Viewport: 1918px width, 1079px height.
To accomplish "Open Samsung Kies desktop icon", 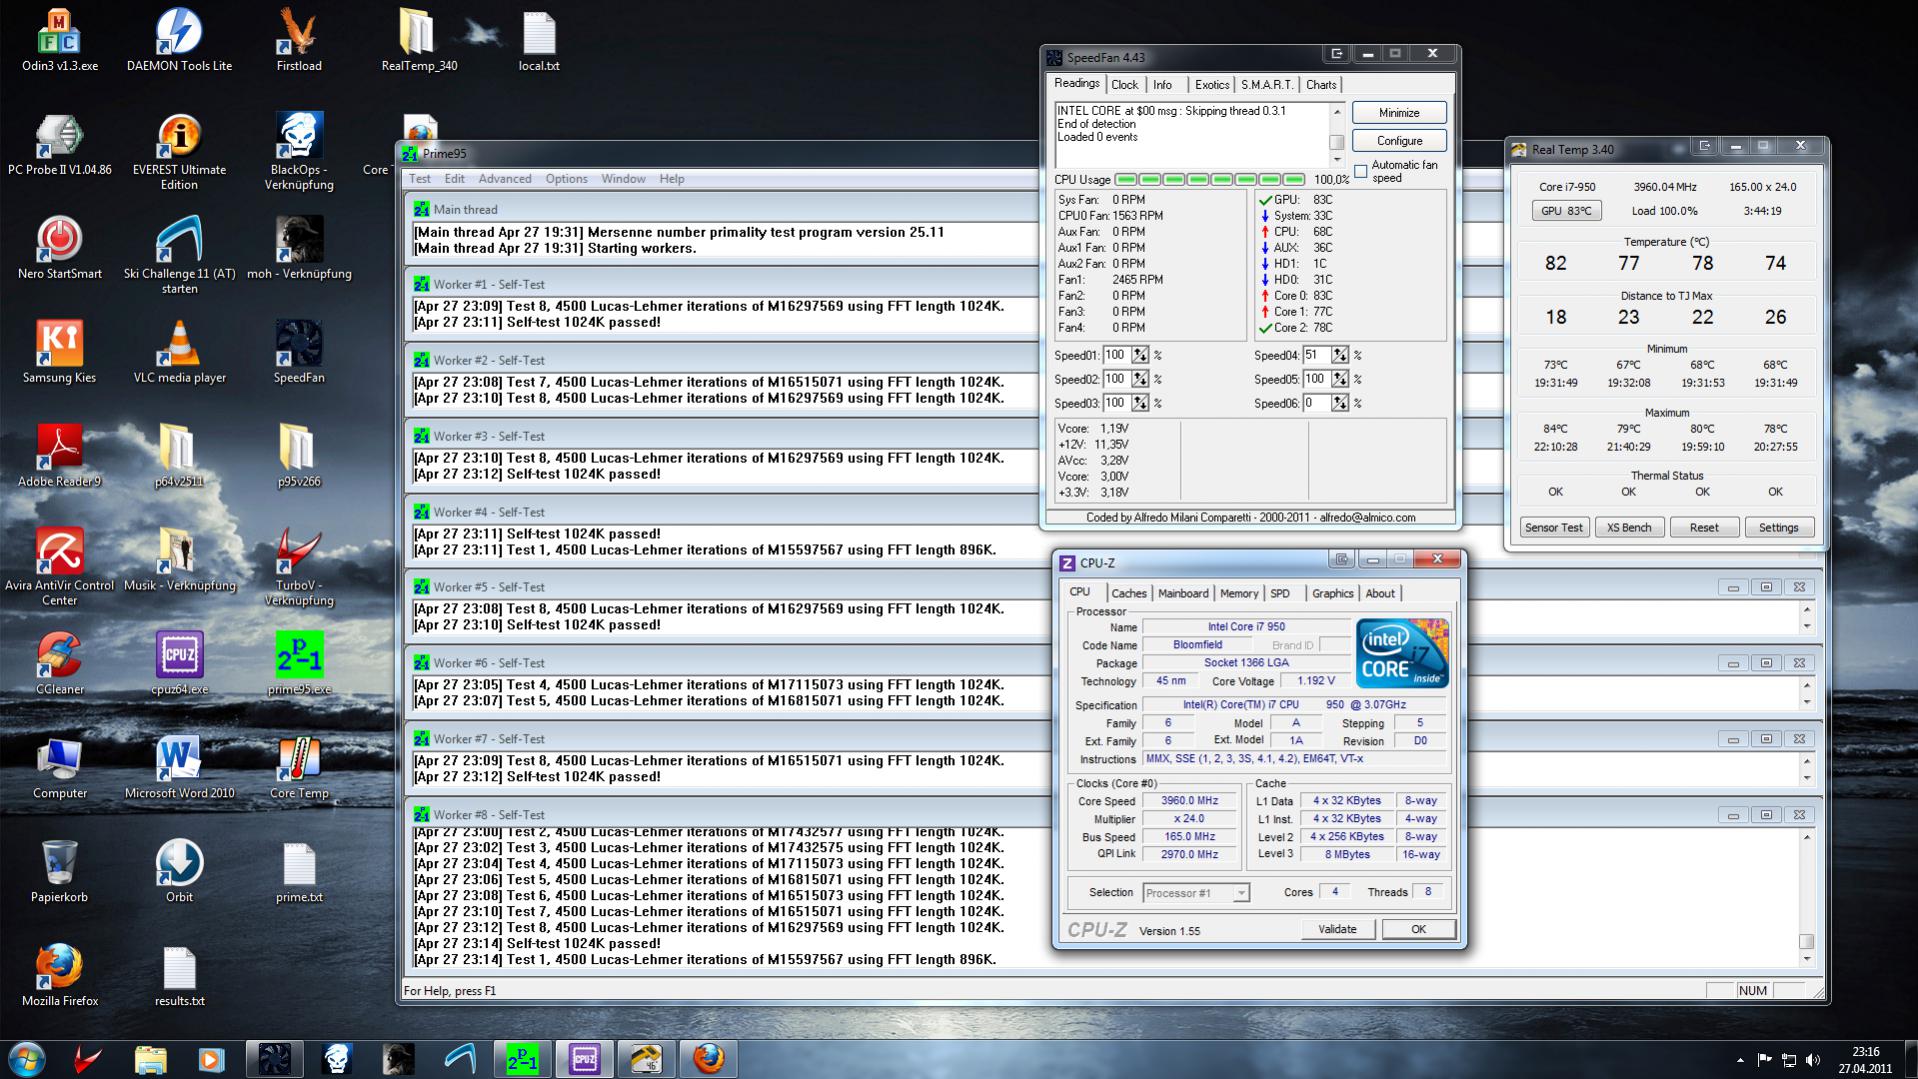I will (x=59, y=352).
